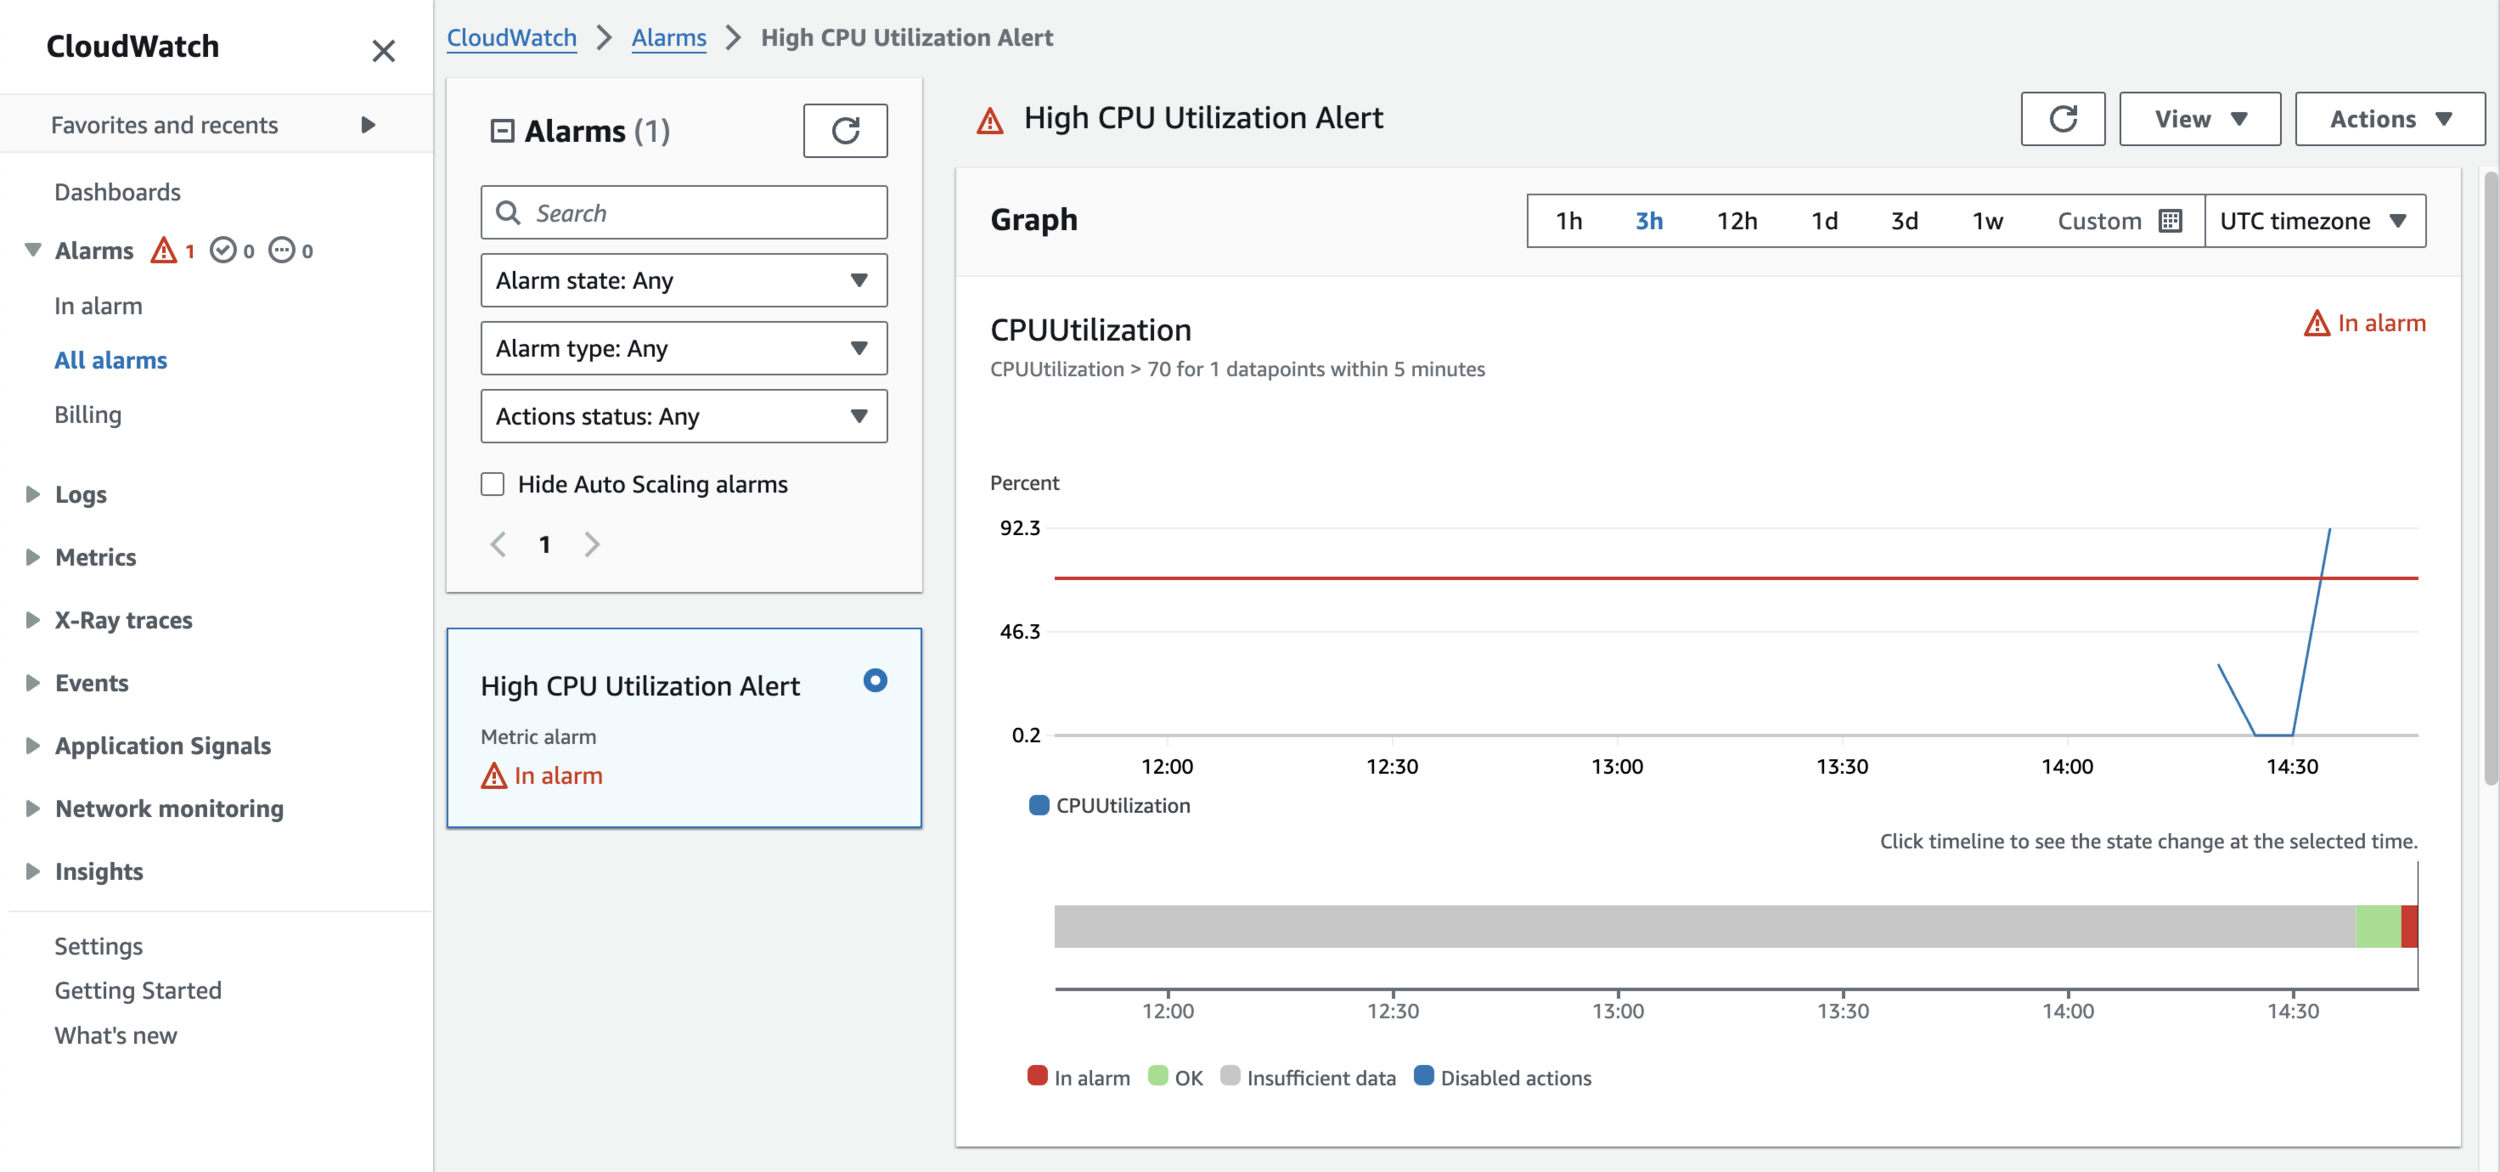Select the 1w time range
The height and width of the screenshot is (1172, 2500).
1987,221
